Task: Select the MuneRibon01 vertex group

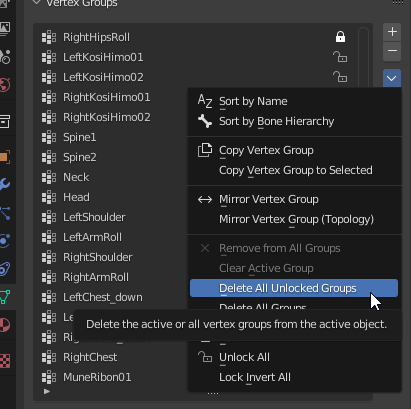Action: [x=97, y=377]
